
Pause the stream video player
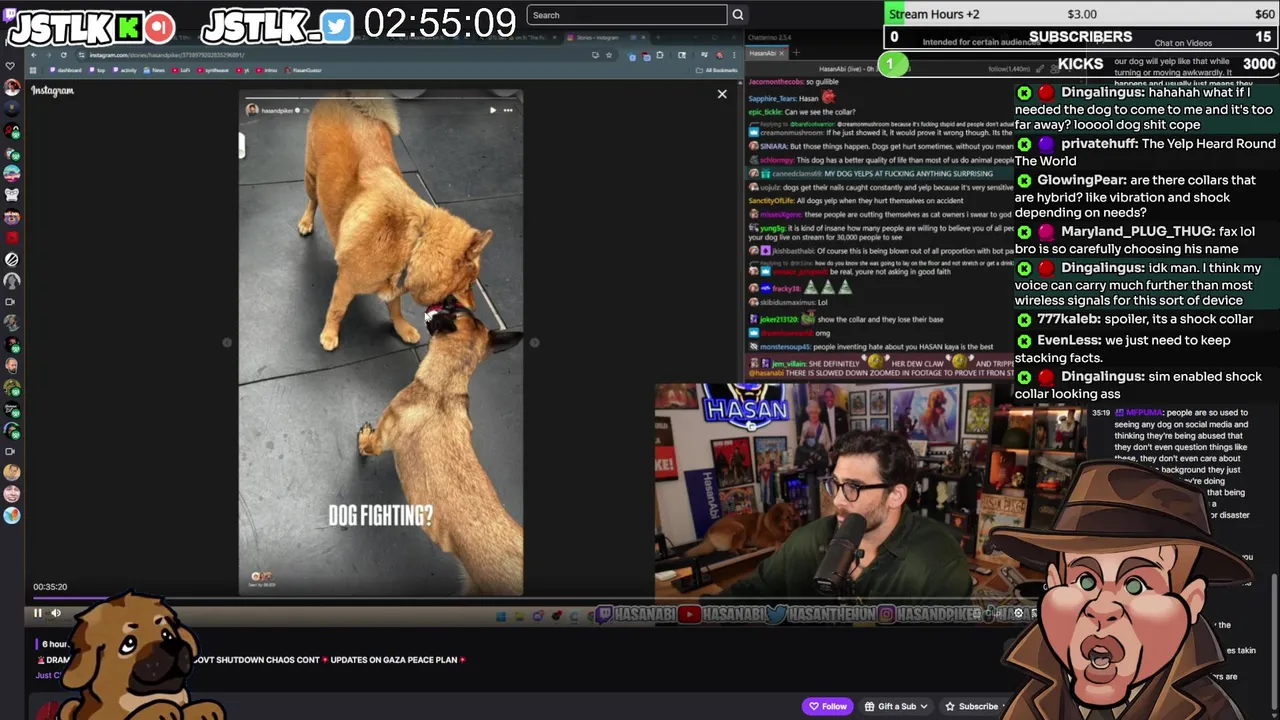point(38,613)
